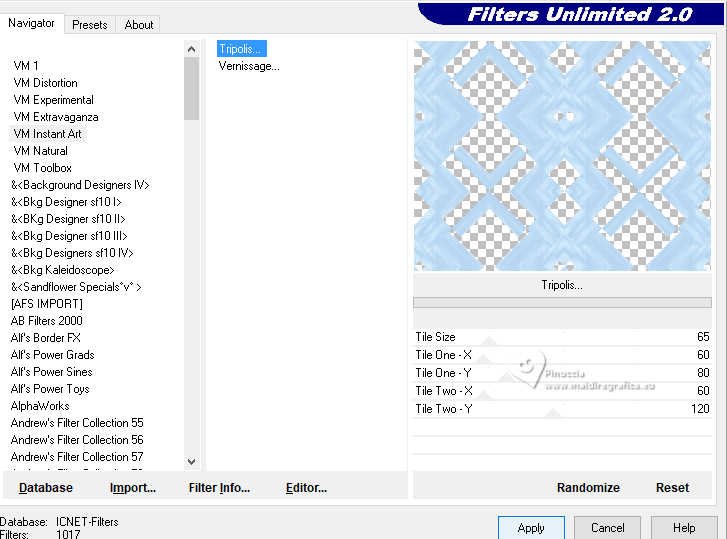Screen dimensions: 727x539
Task: Select &<Bkg Designers sf10 IV> category
Action: (72, 253)
